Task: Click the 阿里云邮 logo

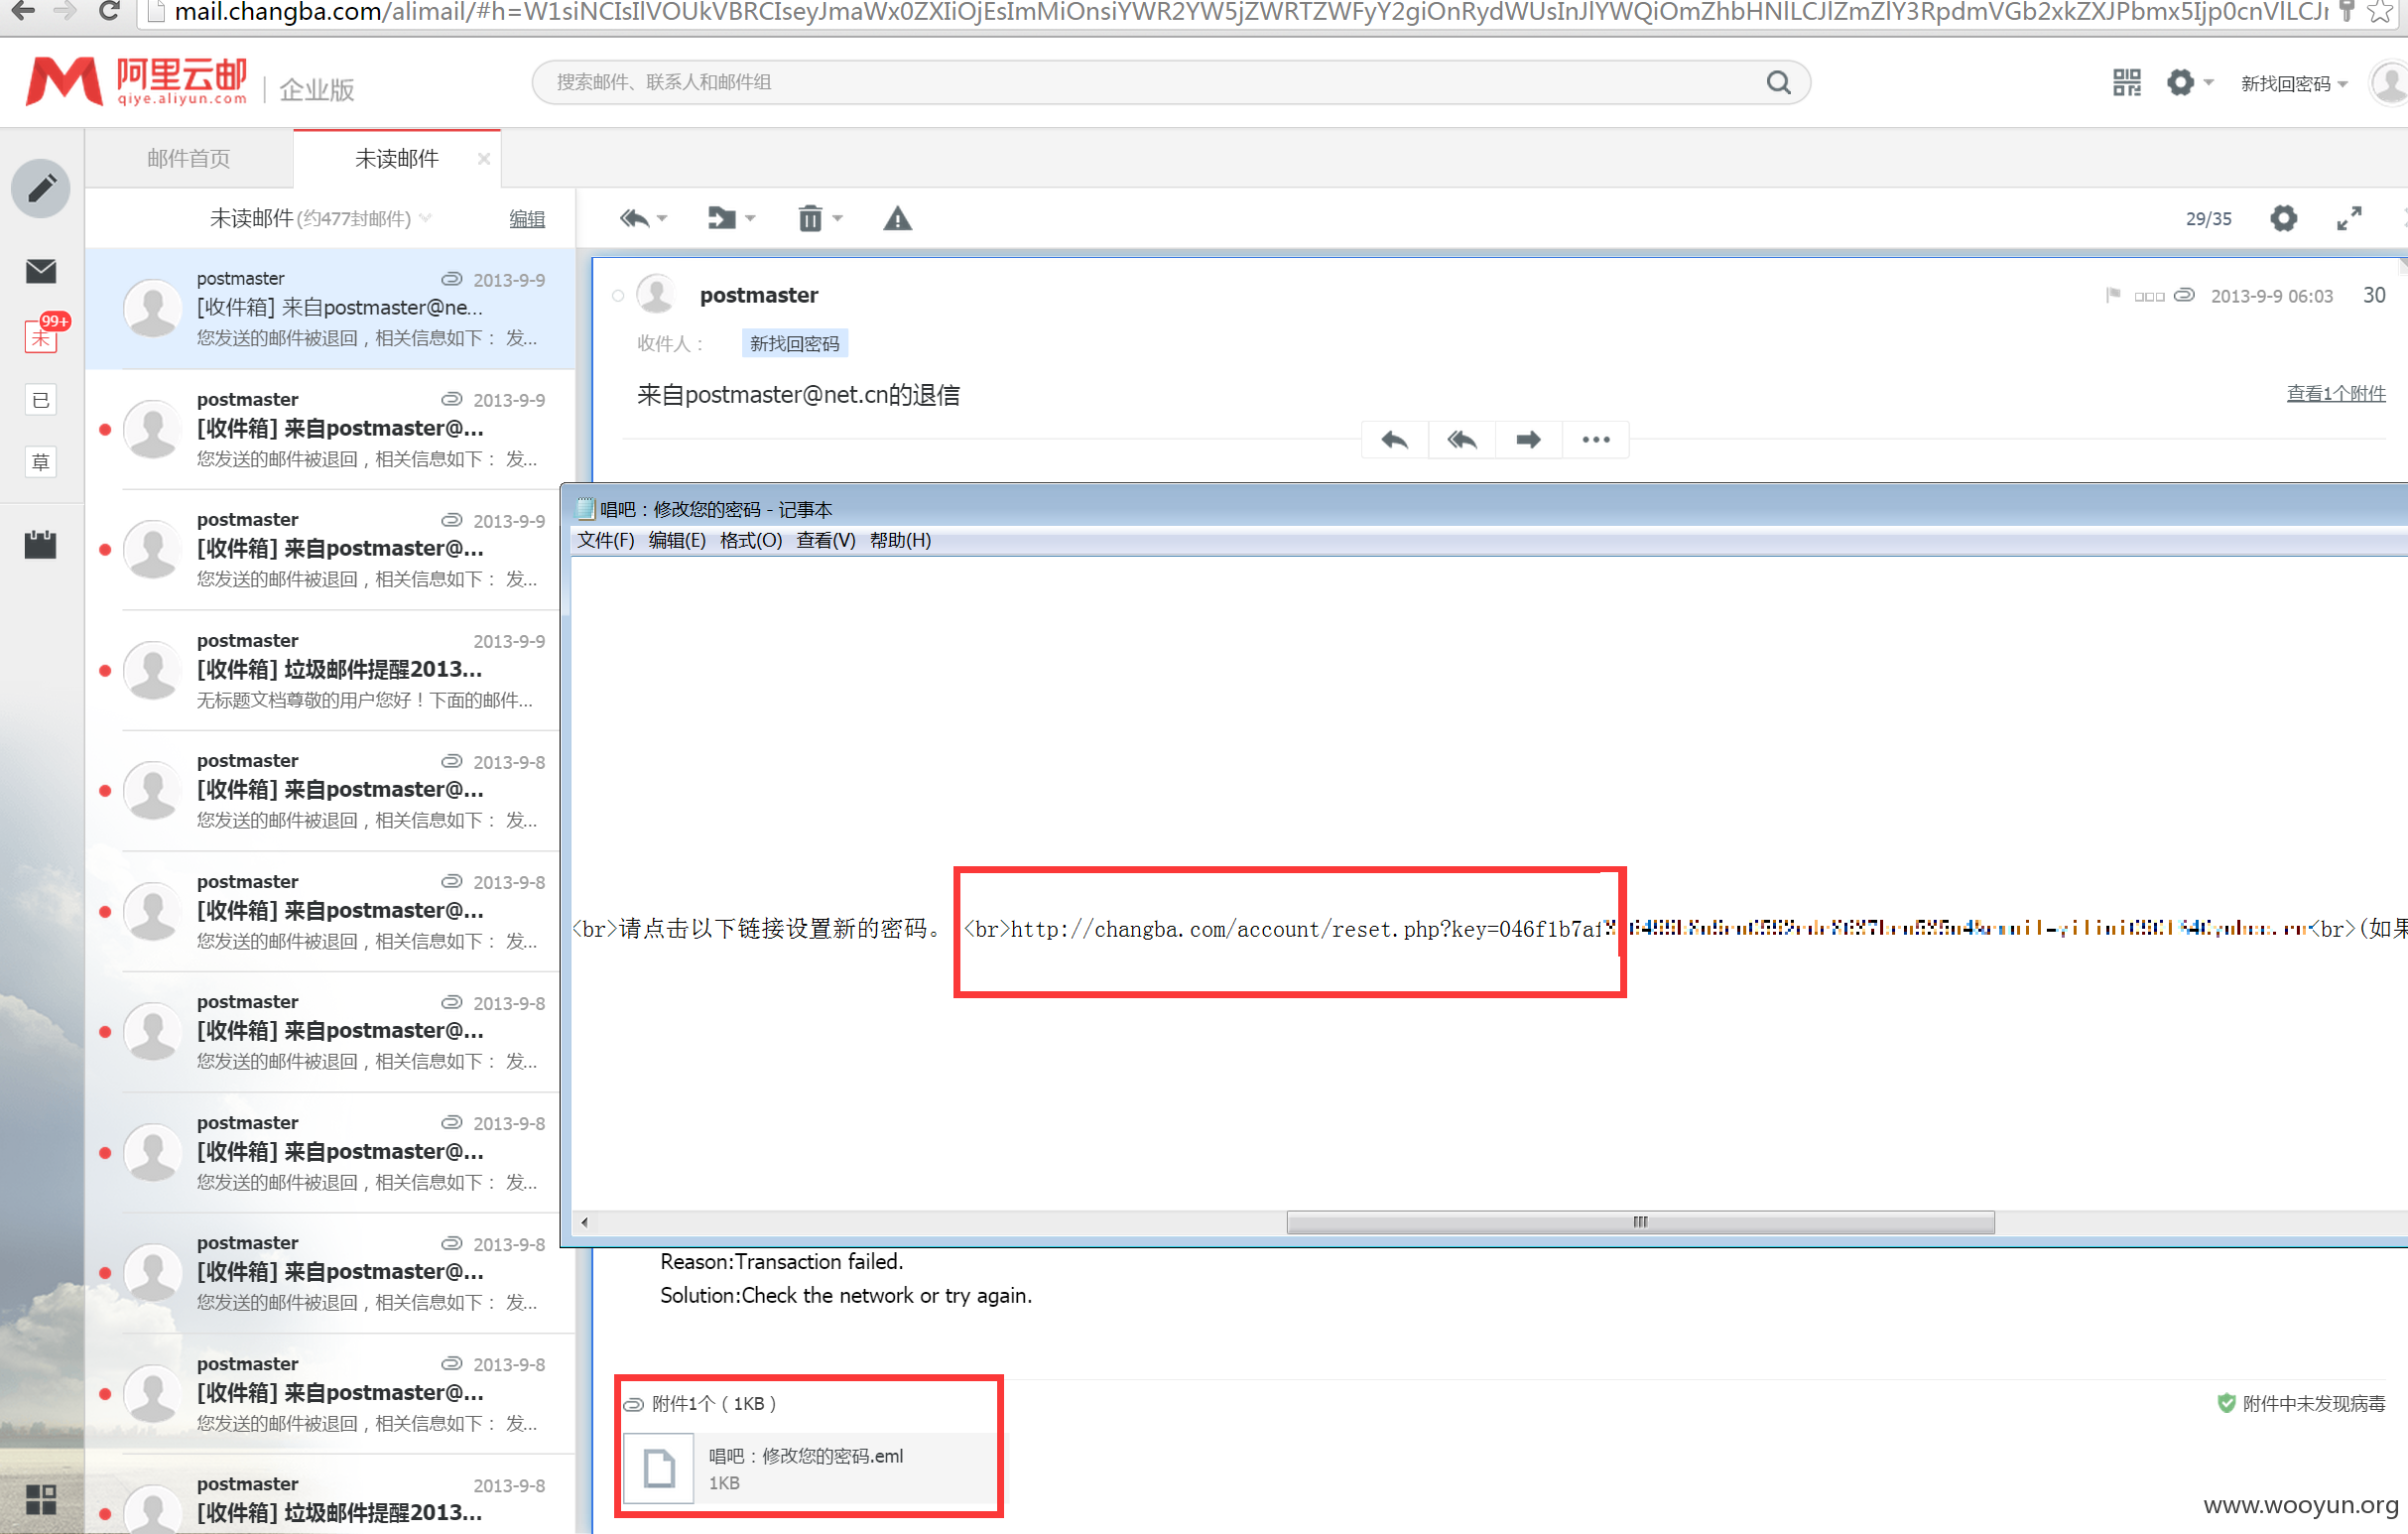Action: (x=137, y=82)
